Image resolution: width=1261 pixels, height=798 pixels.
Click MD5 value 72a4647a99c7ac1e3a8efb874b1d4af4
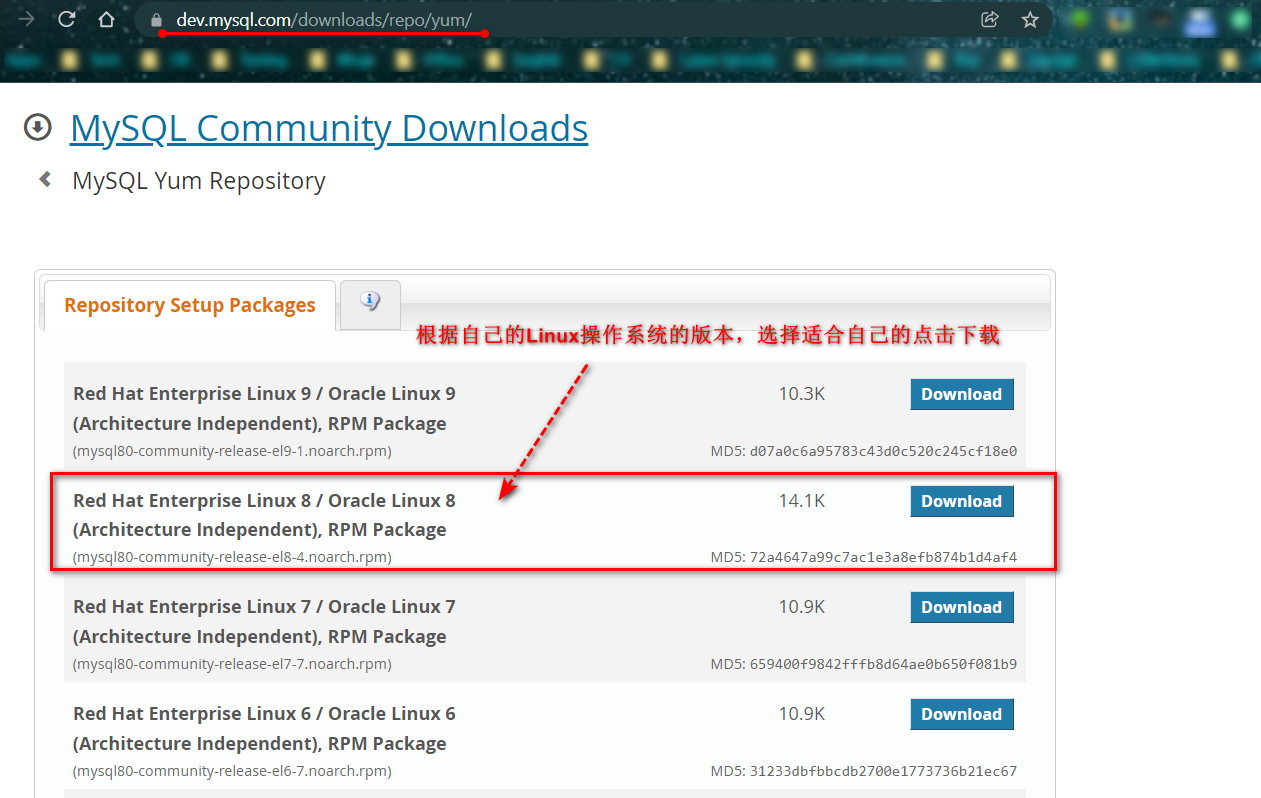pos(883,557)
